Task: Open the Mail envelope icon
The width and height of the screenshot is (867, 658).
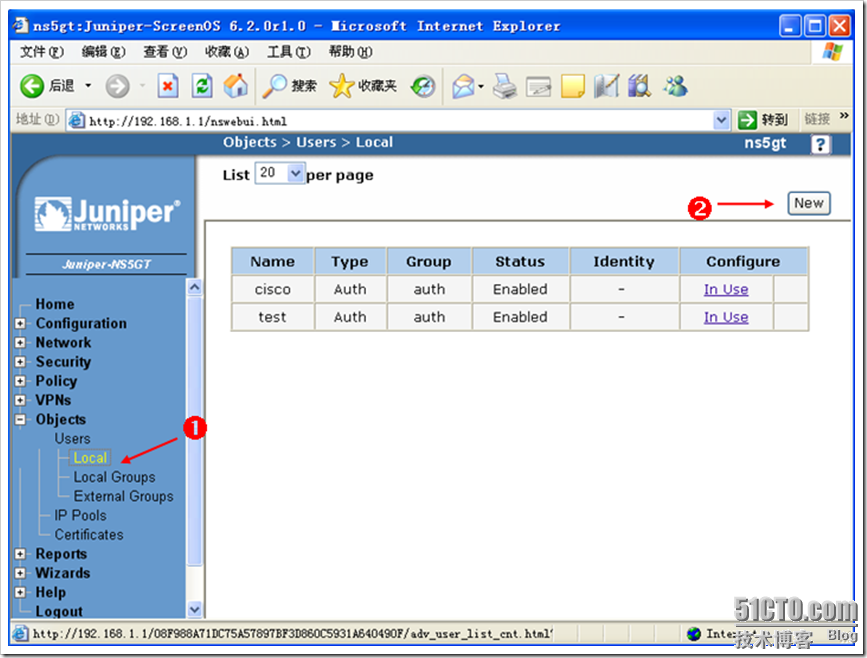Action: 463,86
